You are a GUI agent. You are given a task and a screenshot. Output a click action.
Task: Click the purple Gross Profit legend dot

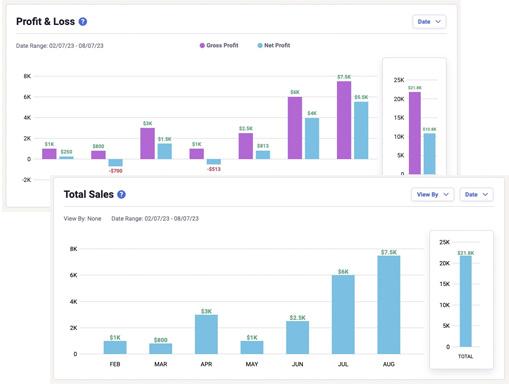pyautogui.click(x=202, y=45)
